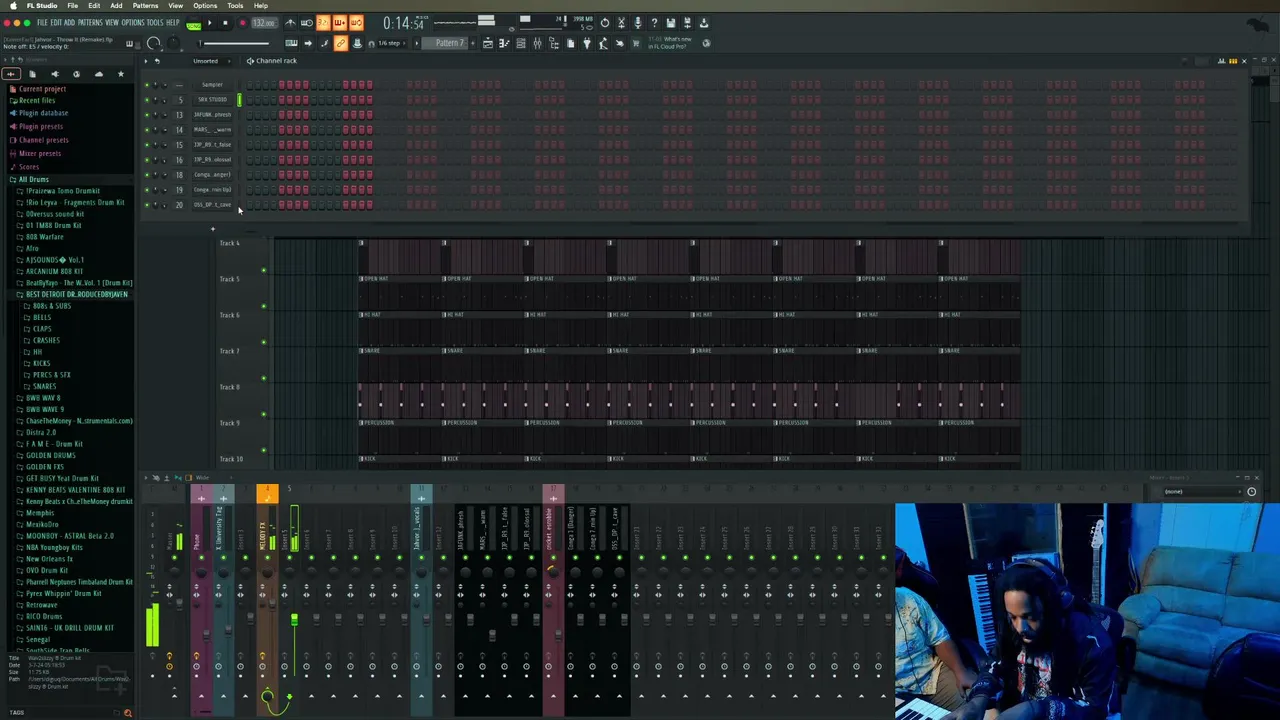Open the Channel rack view icon

tap(520, 43)
